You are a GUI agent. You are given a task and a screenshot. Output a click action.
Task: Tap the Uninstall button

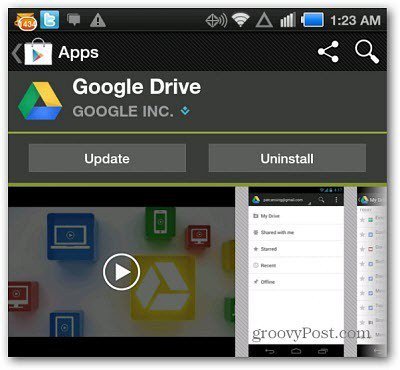[x=287, y=158]
